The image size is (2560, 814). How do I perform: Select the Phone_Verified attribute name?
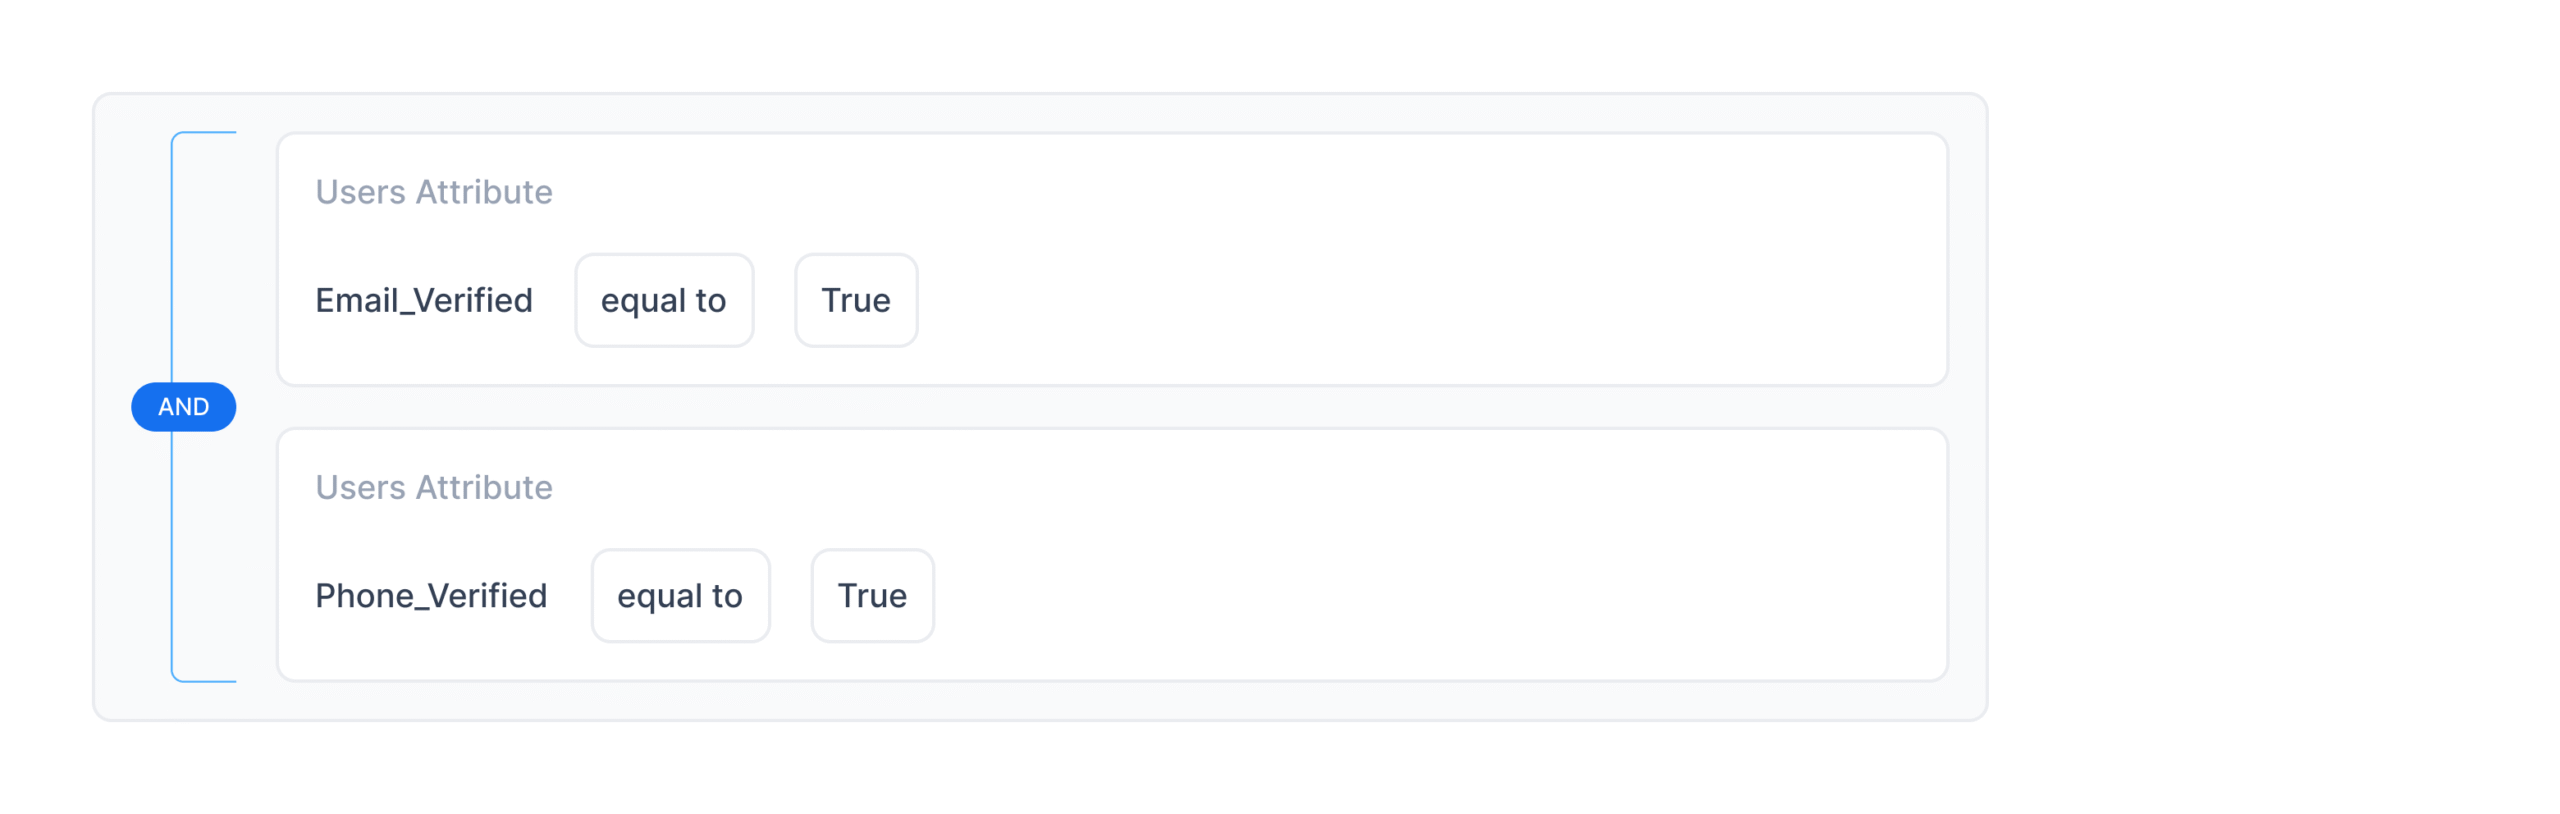(x=430, y=596)
